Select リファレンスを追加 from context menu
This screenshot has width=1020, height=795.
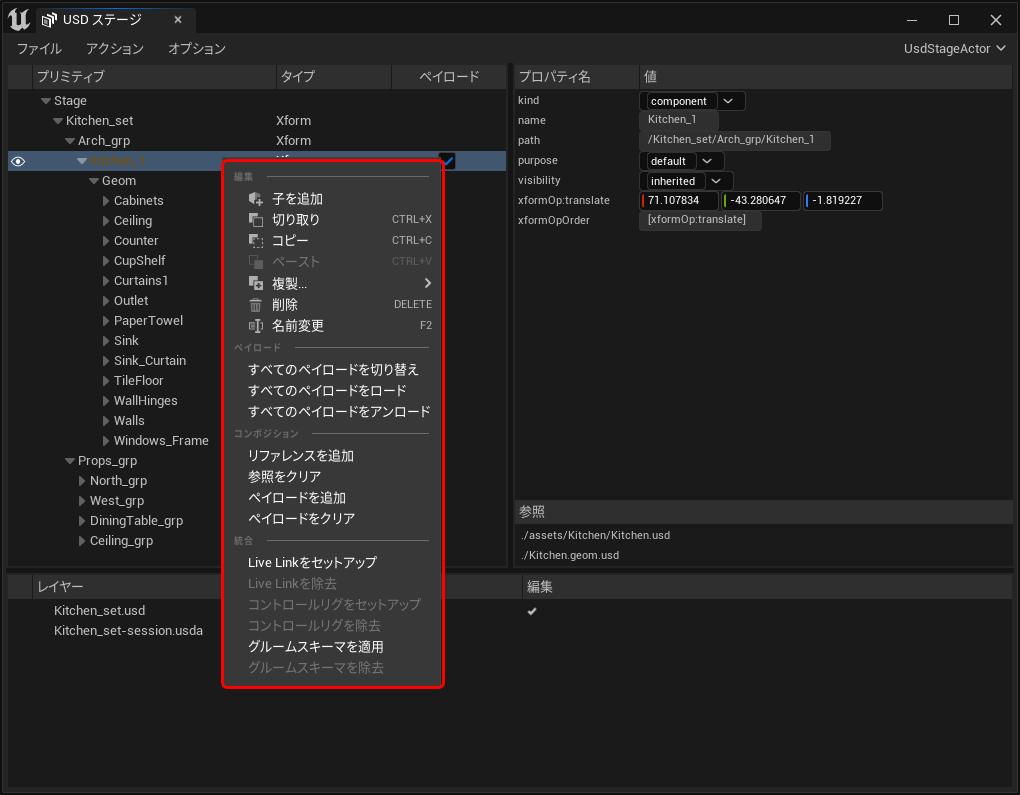click(301, 456)
